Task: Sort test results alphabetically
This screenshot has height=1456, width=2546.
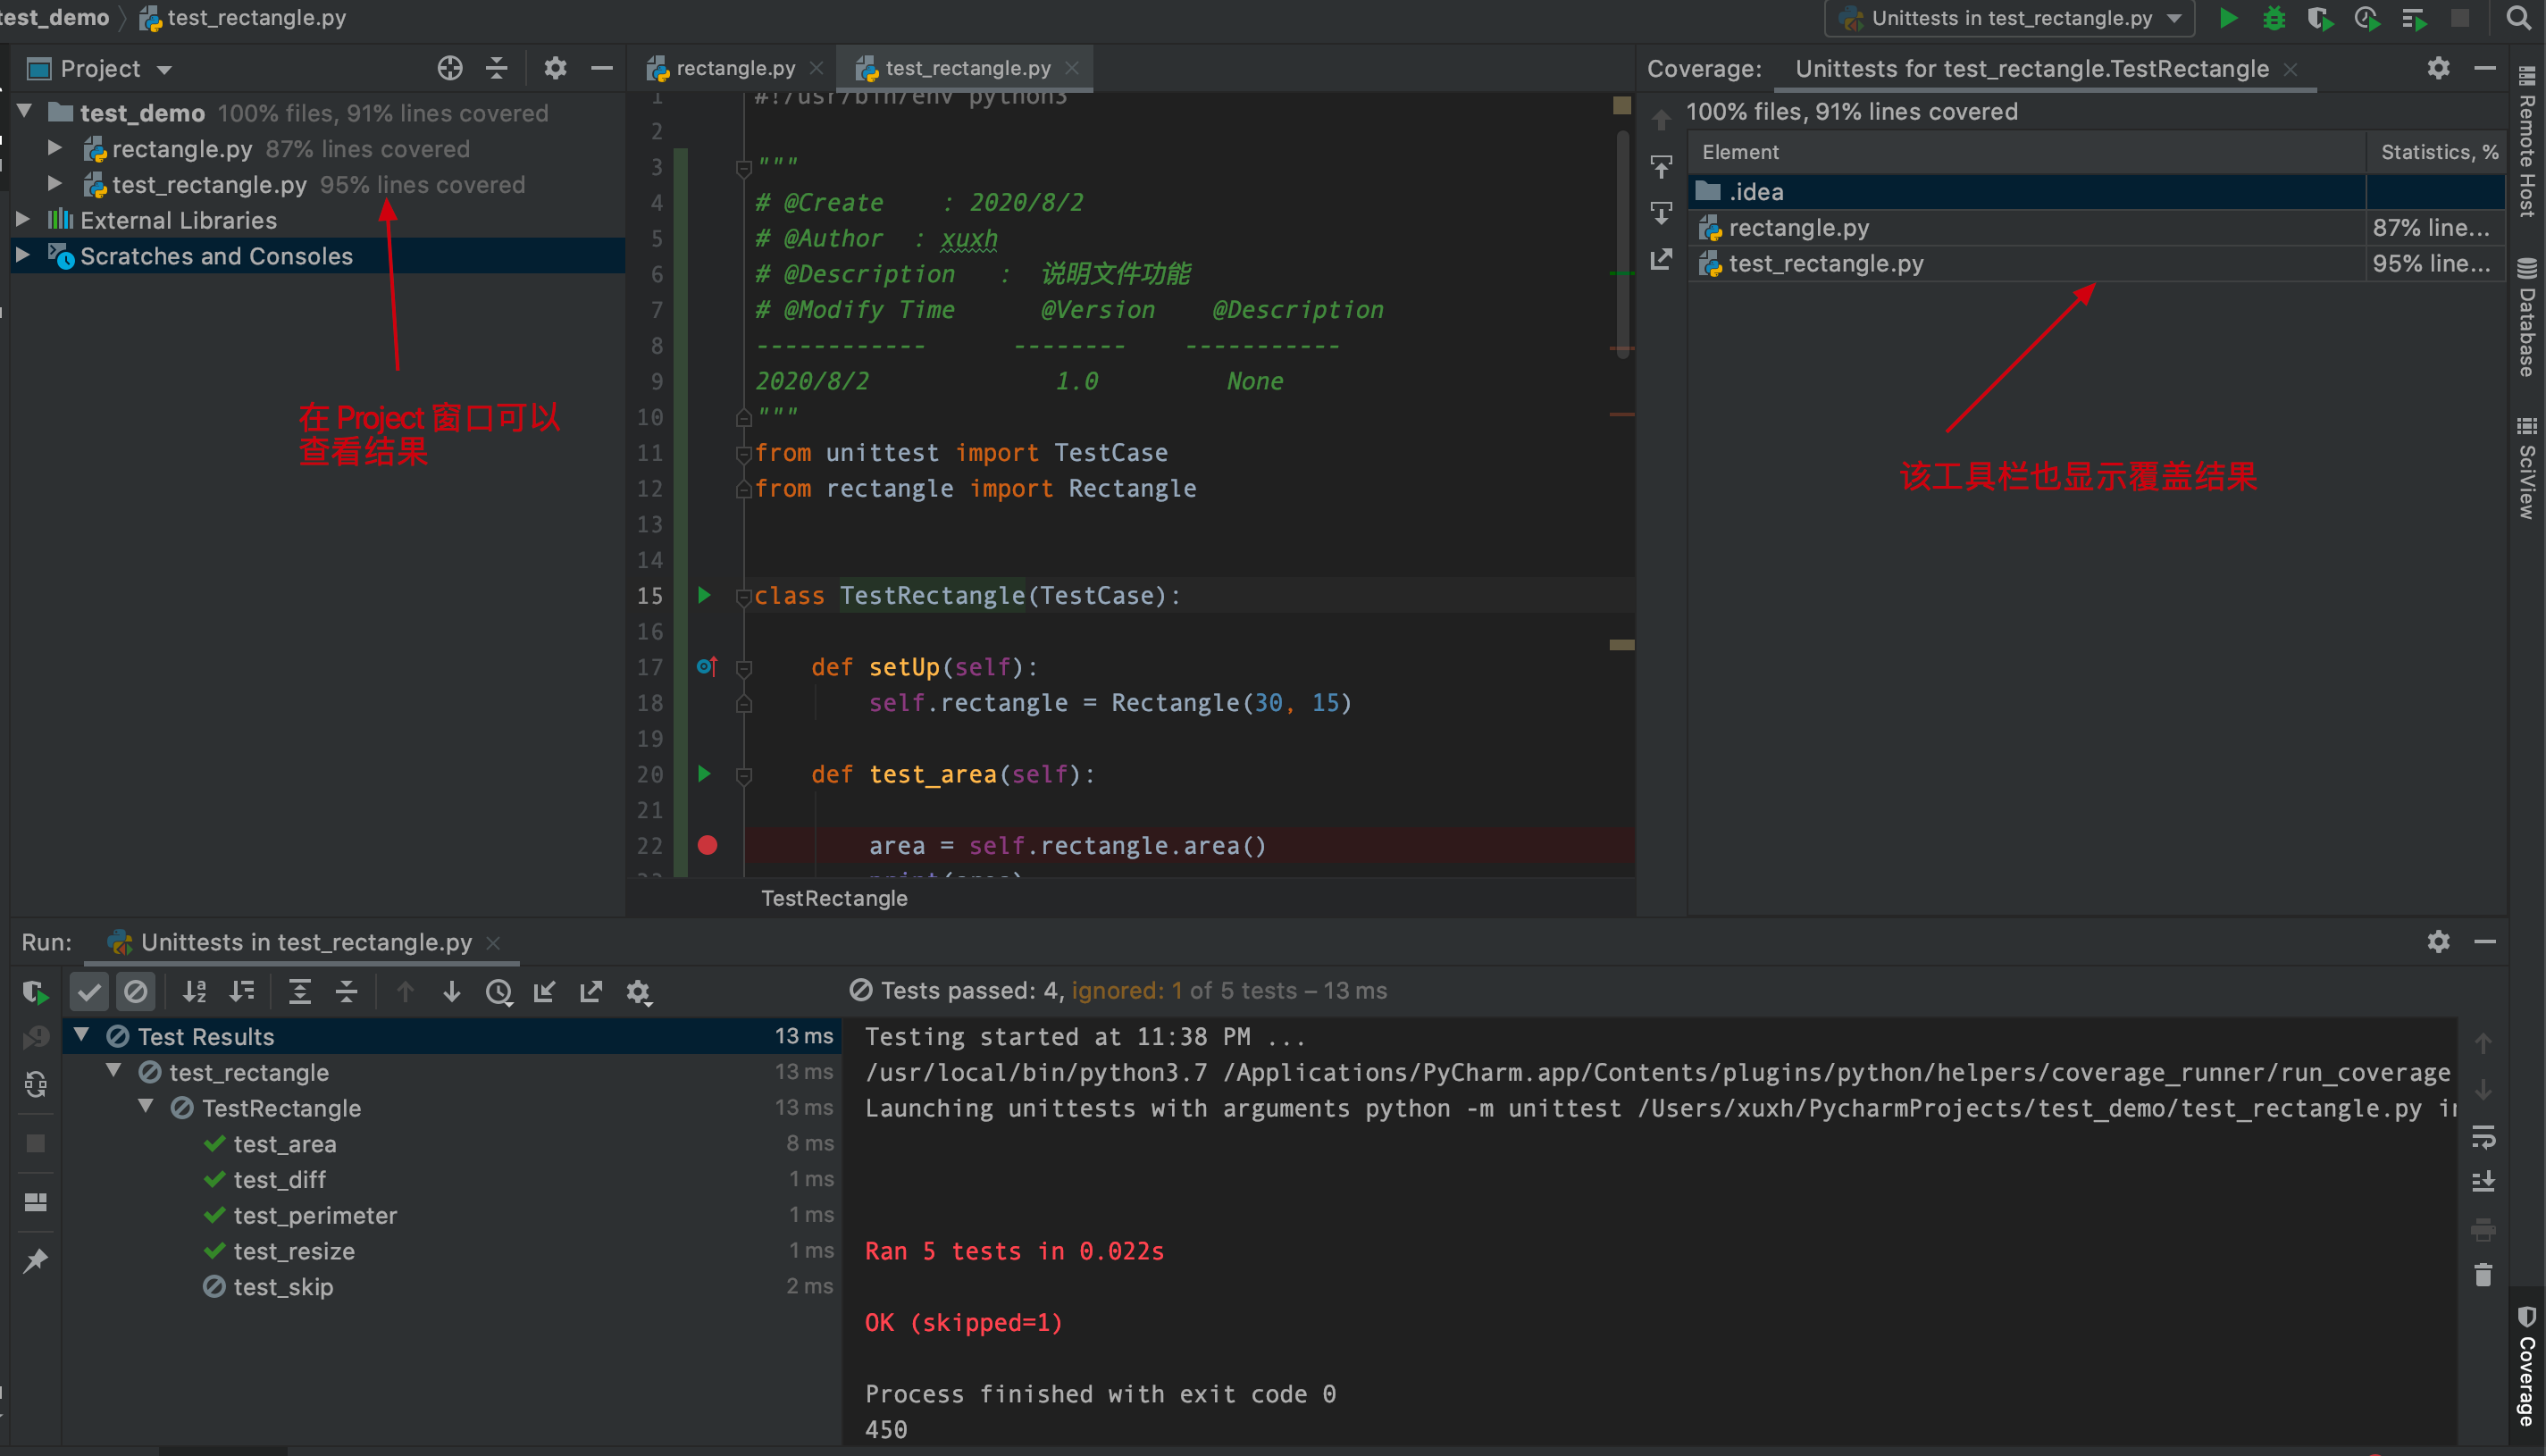Action: tap(194, 991)
